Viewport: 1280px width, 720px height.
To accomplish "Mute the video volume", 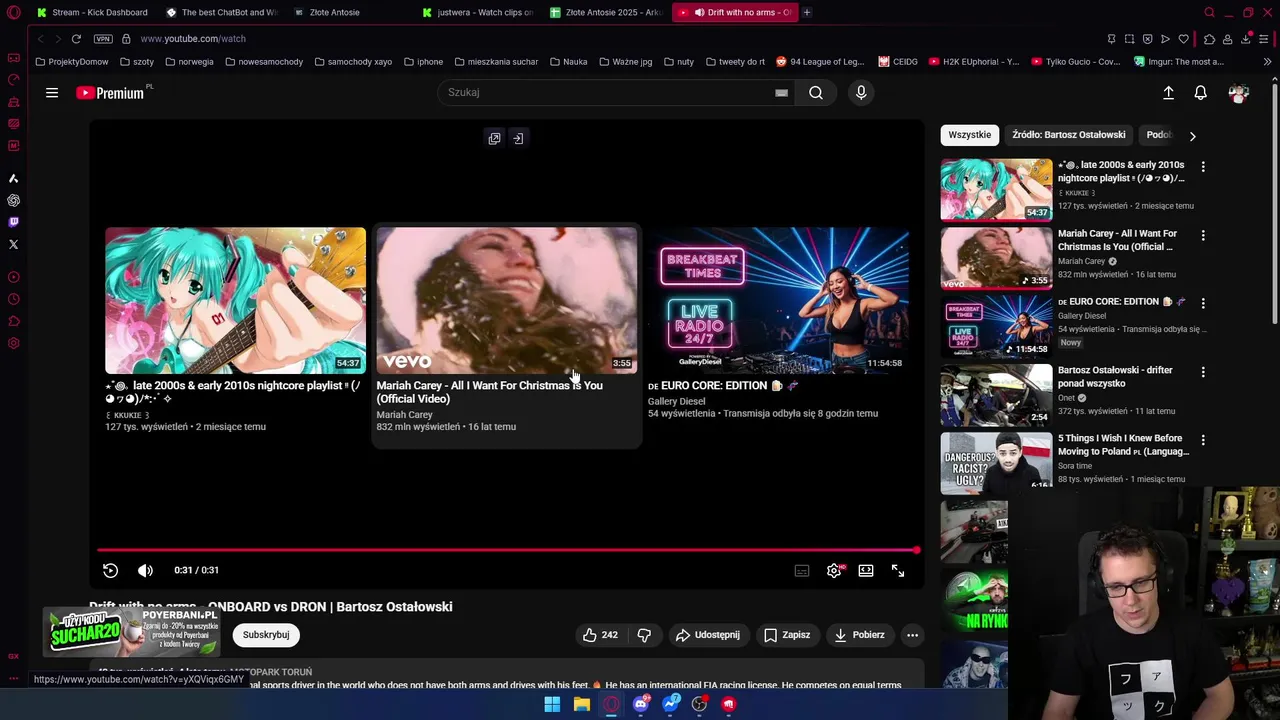I will [x=145, y=570].
